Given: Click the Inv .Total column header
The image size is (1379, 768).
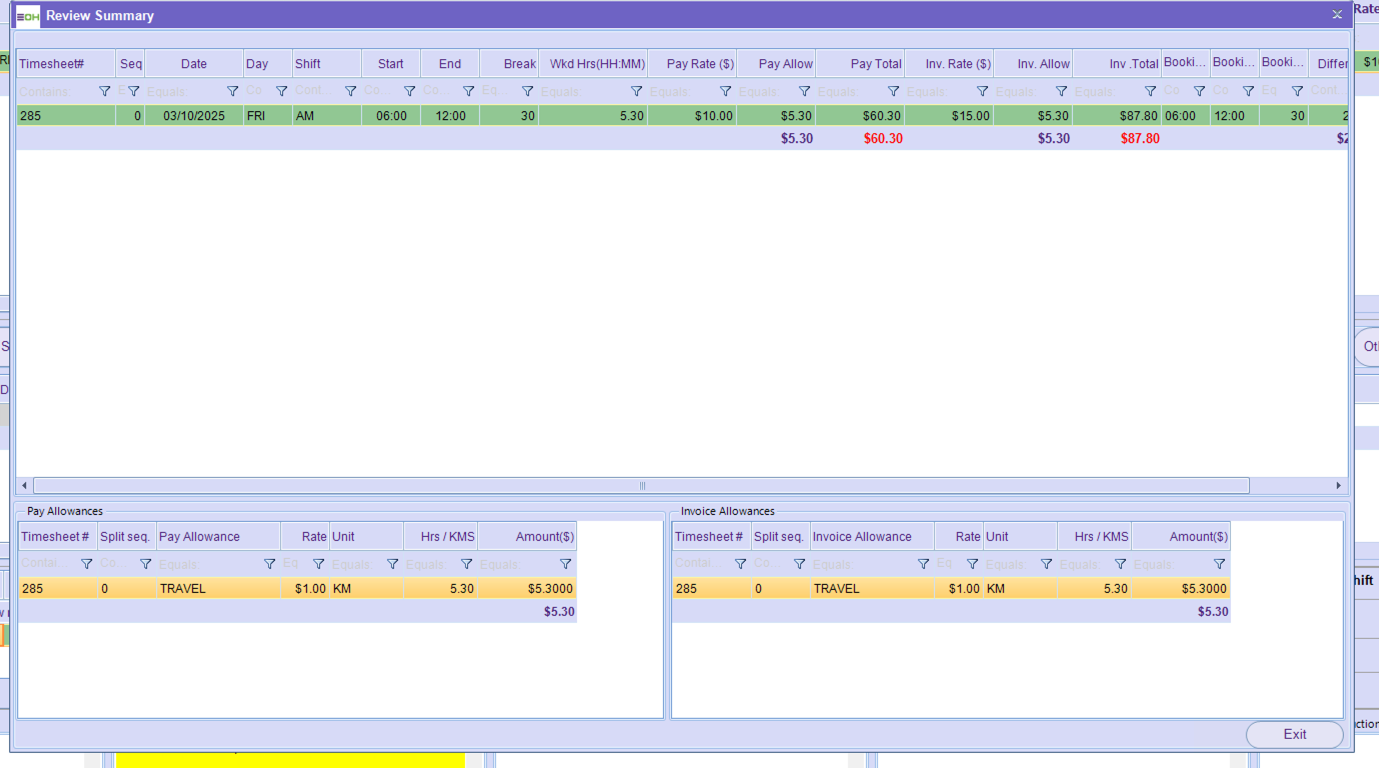Looking at the screenshot, I should (1117, 64).
